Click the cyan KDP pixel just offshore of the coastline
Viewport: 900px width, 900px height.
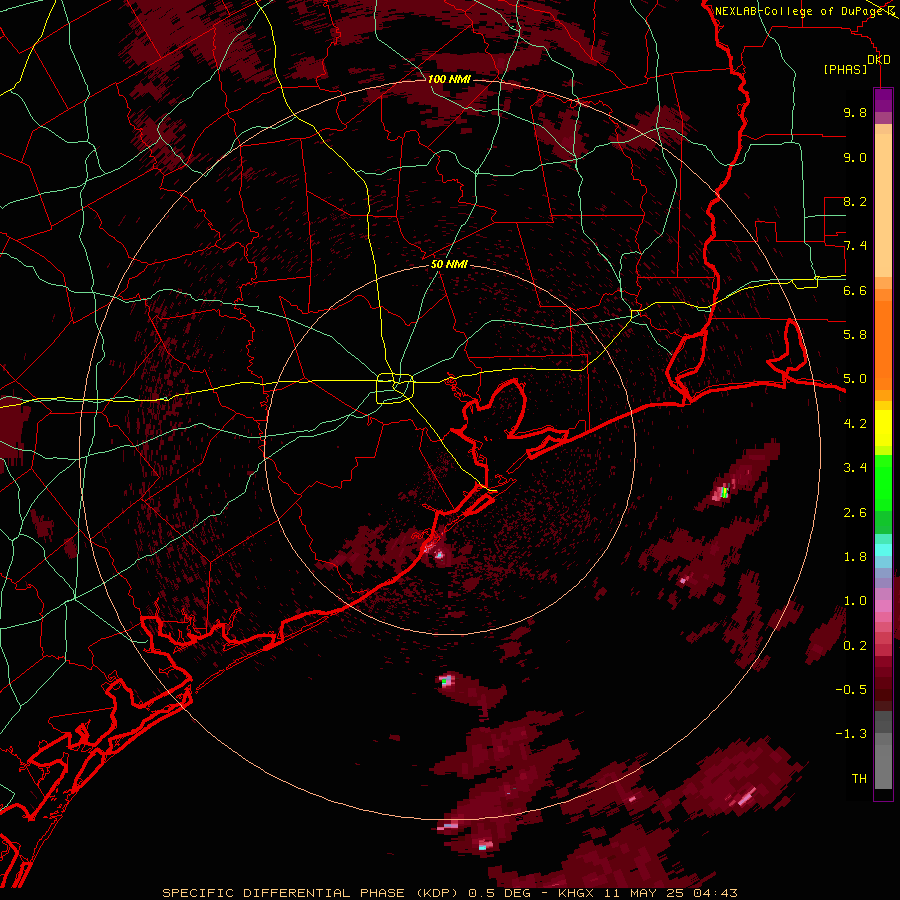click(x=440, y=555)
